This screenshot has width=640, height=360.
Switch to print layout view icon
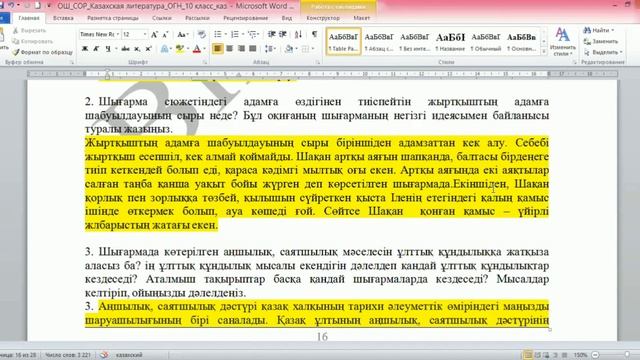click(x=527, y=355)
